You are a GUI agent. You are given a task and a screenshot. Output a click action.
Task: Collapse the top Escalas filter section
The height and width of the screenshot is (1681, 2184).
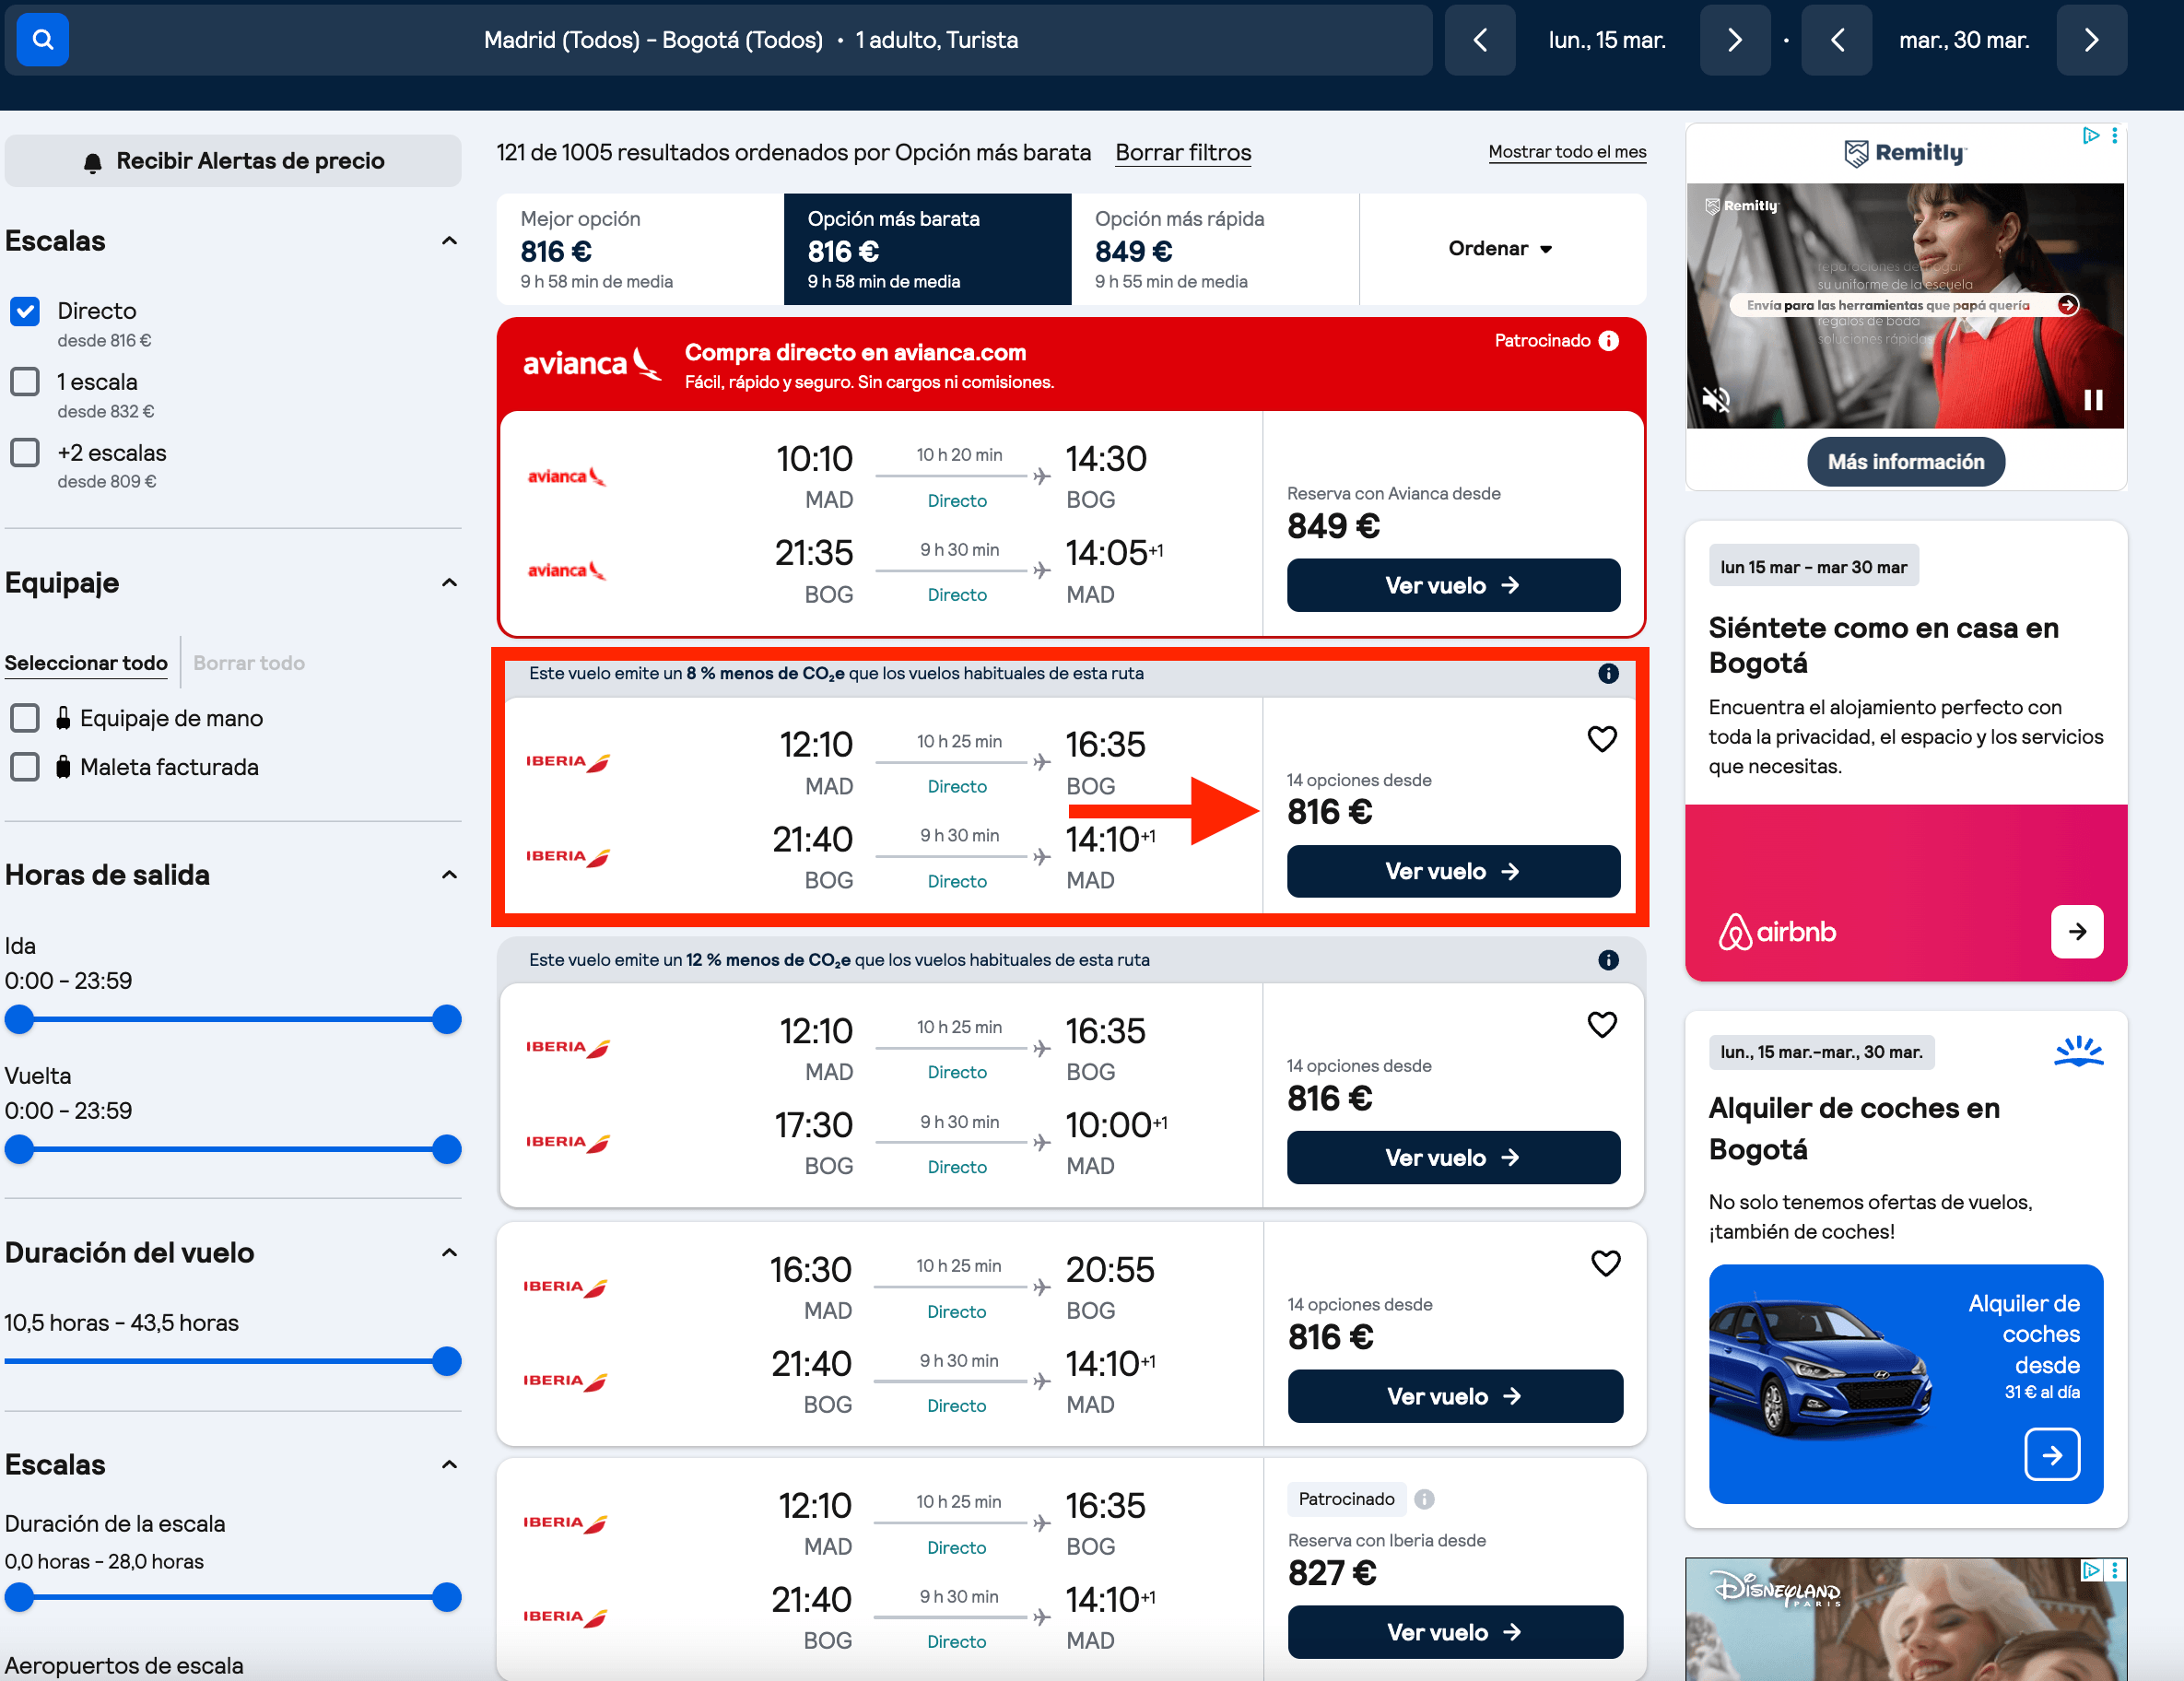450,241
